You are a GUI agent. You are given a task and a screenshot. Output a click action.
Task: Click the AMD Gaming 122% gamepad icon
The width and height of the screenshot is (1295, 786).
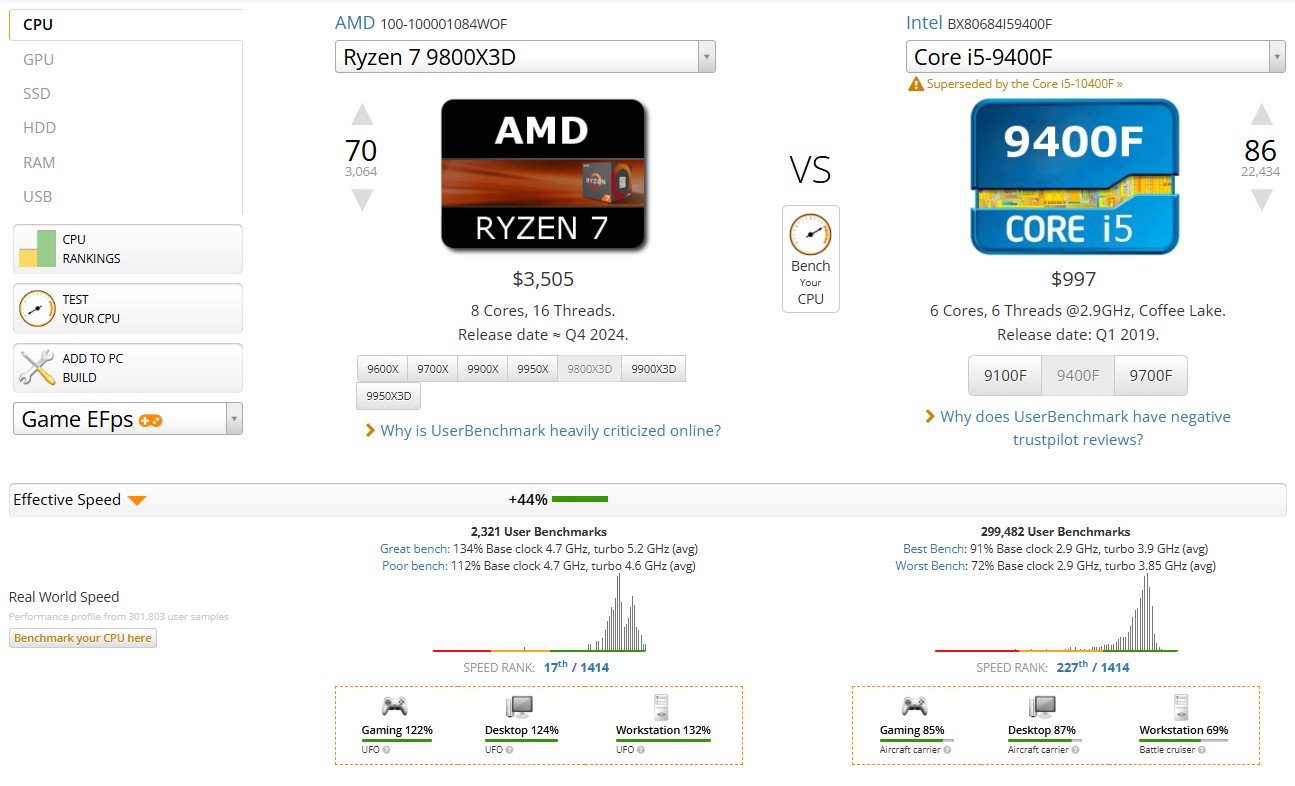tap(396, 706)
